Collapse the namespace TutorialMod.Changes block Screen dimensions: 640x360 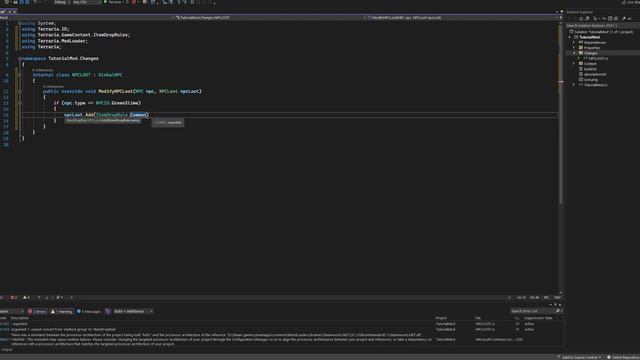coord(19,58)
